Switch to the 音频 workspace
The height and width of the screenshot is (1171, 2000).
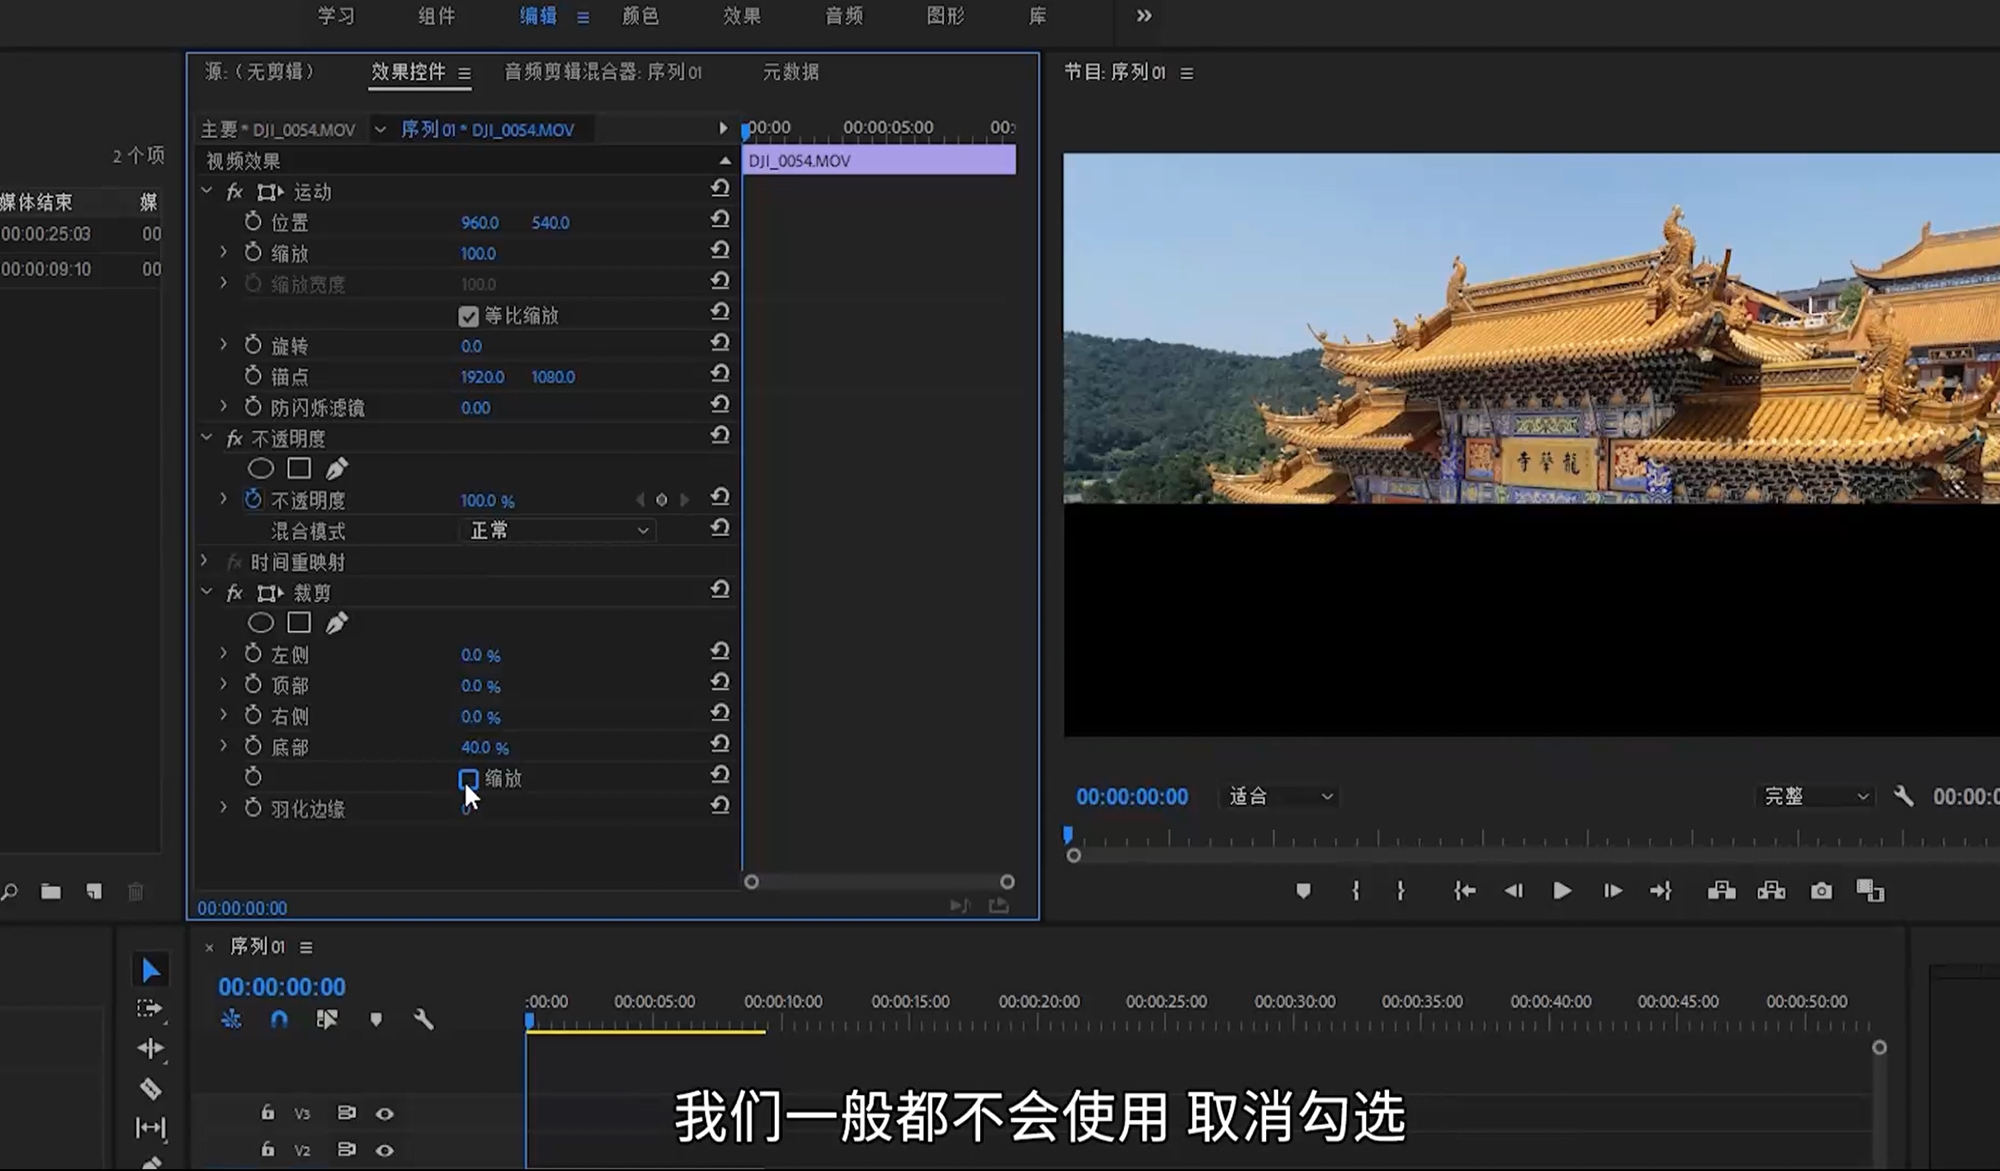[844, 16]
